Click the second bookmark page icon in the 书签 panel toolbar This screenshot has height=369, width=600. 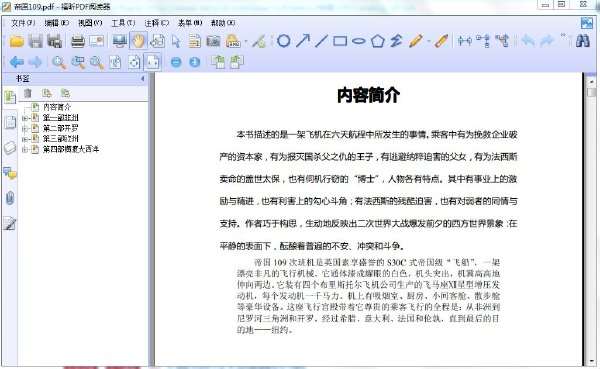click(x=65, y=93)
